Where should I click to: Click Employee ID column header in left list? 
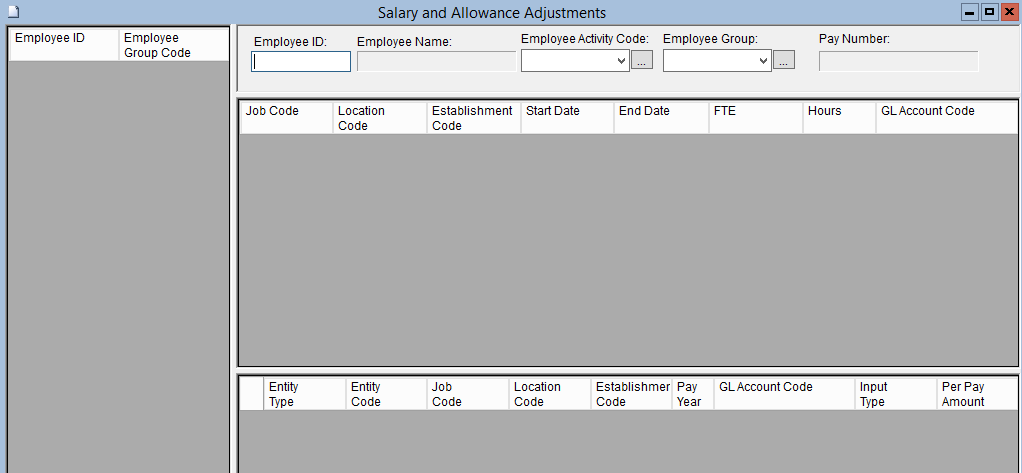(x=63, y=45)
